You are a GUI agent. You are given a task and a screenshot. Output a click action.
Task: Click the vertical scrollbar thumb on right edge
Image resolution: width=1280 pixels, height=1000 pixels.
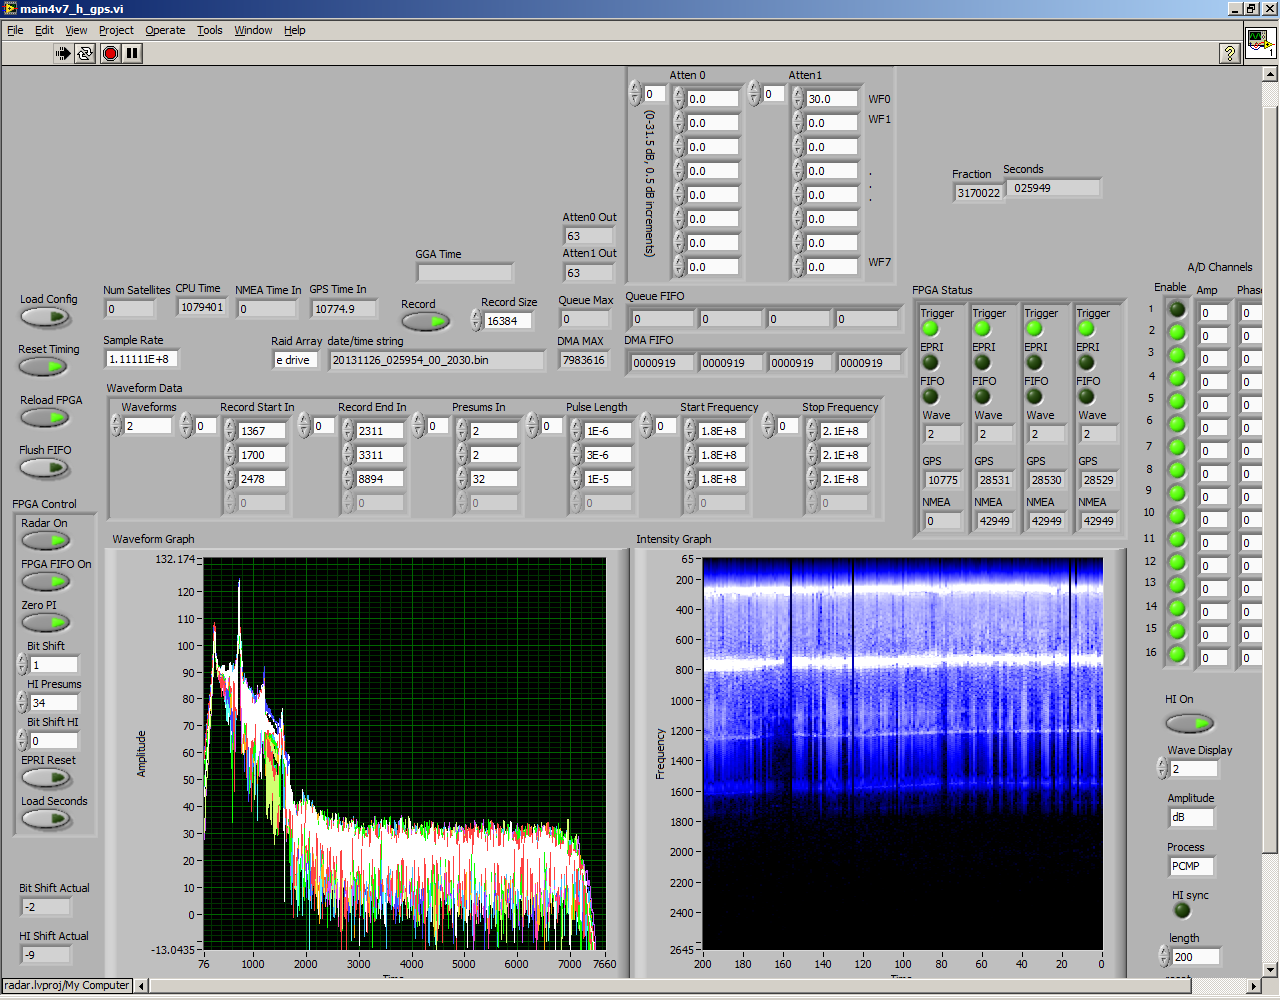pyautogui.click(x=1270, y=480)
